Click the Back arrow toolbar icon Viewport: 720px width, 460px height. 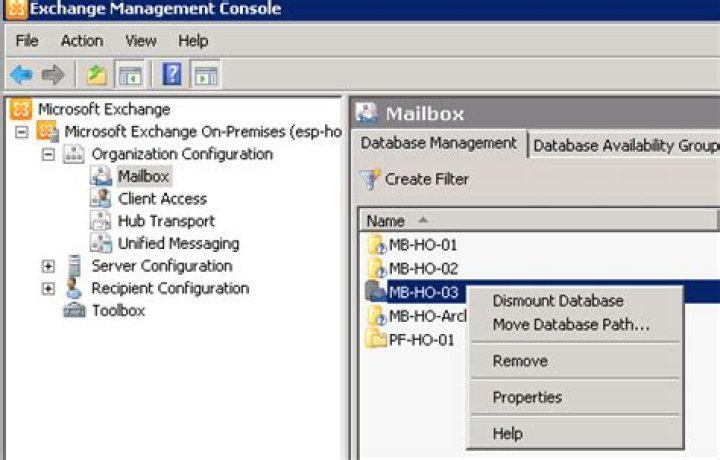21,74
